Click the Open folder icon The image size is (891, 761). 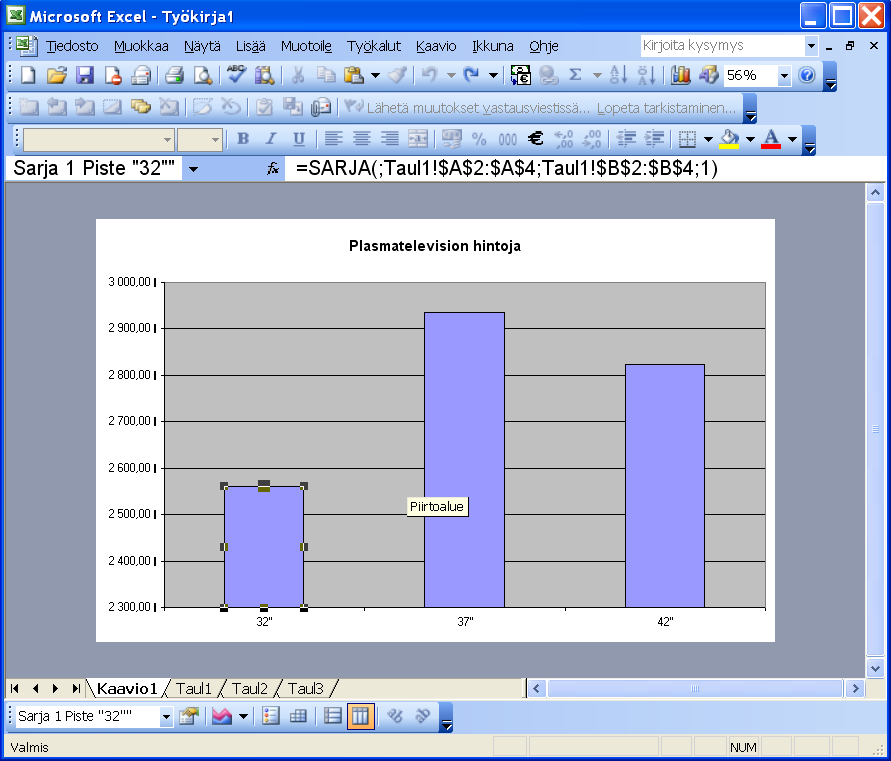pyautogui.click(x=56, y=75)
